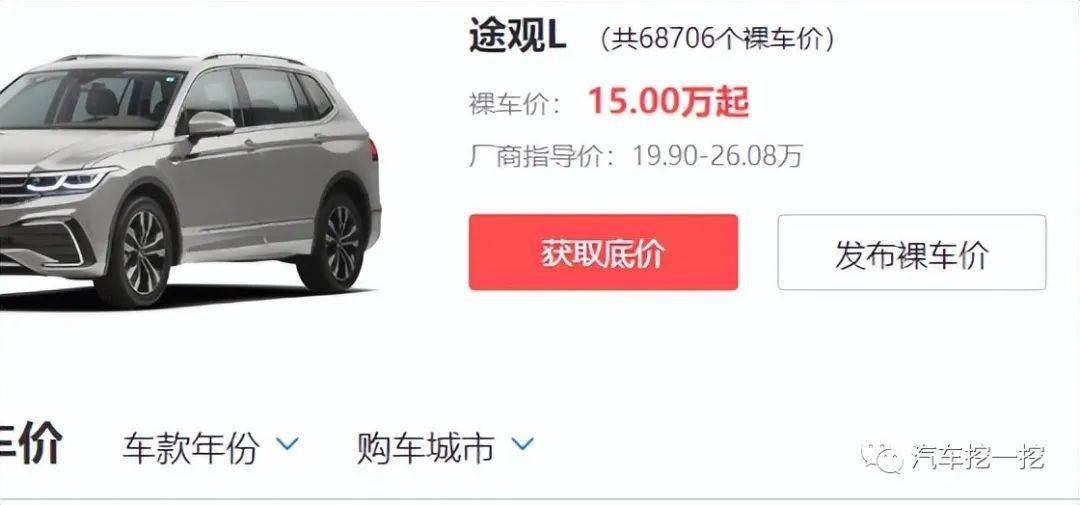Click the partially visible 车价 heading

[31, 444]
